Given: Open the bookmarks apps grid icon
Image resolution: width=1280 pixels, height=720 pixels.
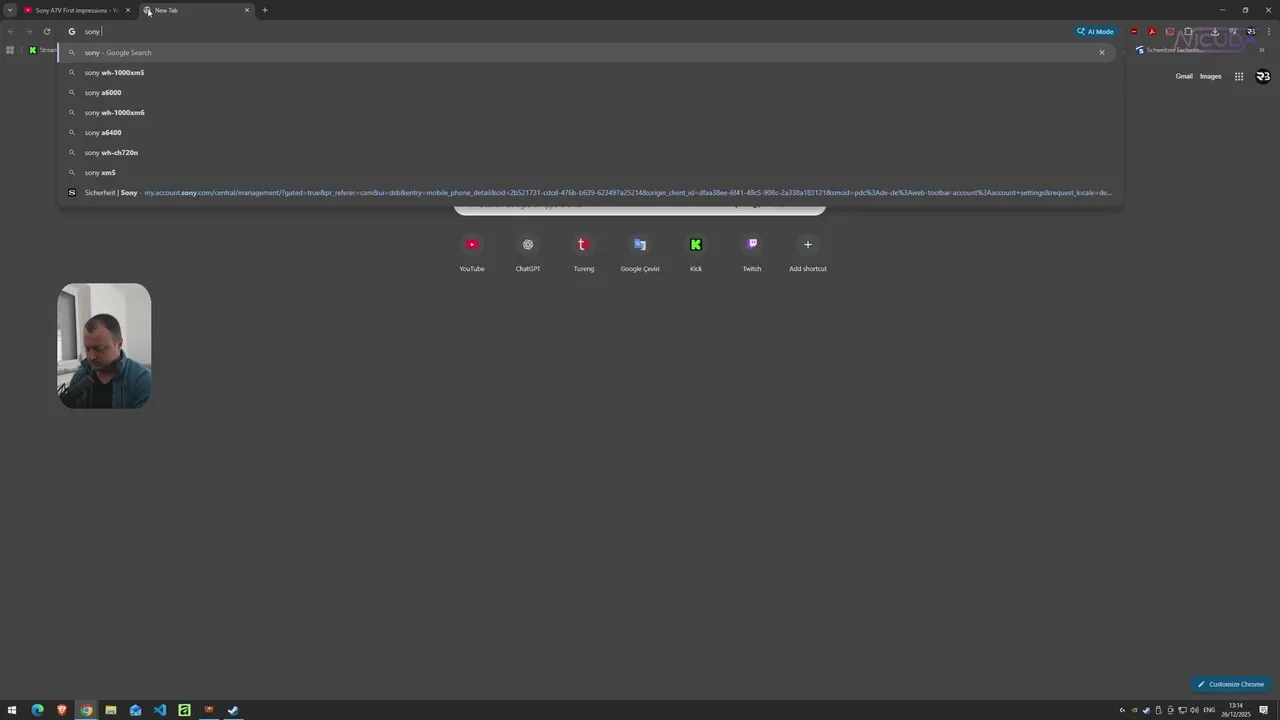Looking at the screenshot, I should pos(10,50).
